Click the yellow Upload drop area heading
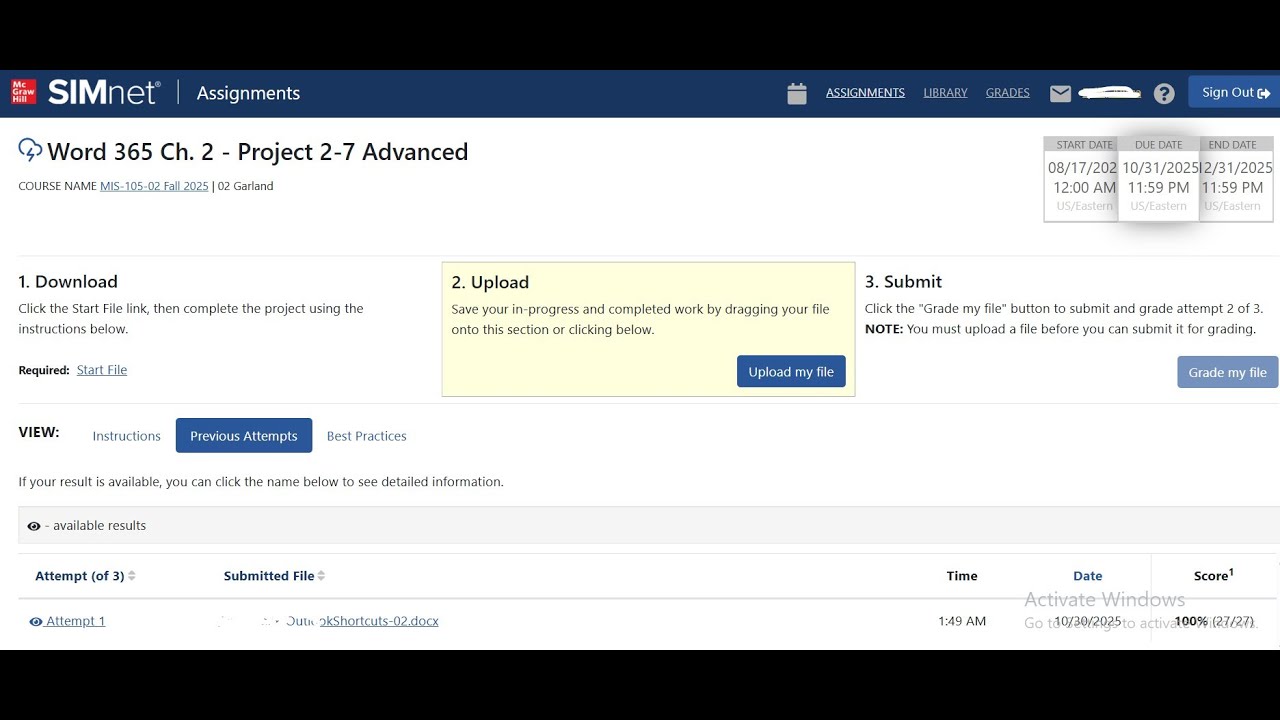1280x720 pixels. [x=490, y=282]
